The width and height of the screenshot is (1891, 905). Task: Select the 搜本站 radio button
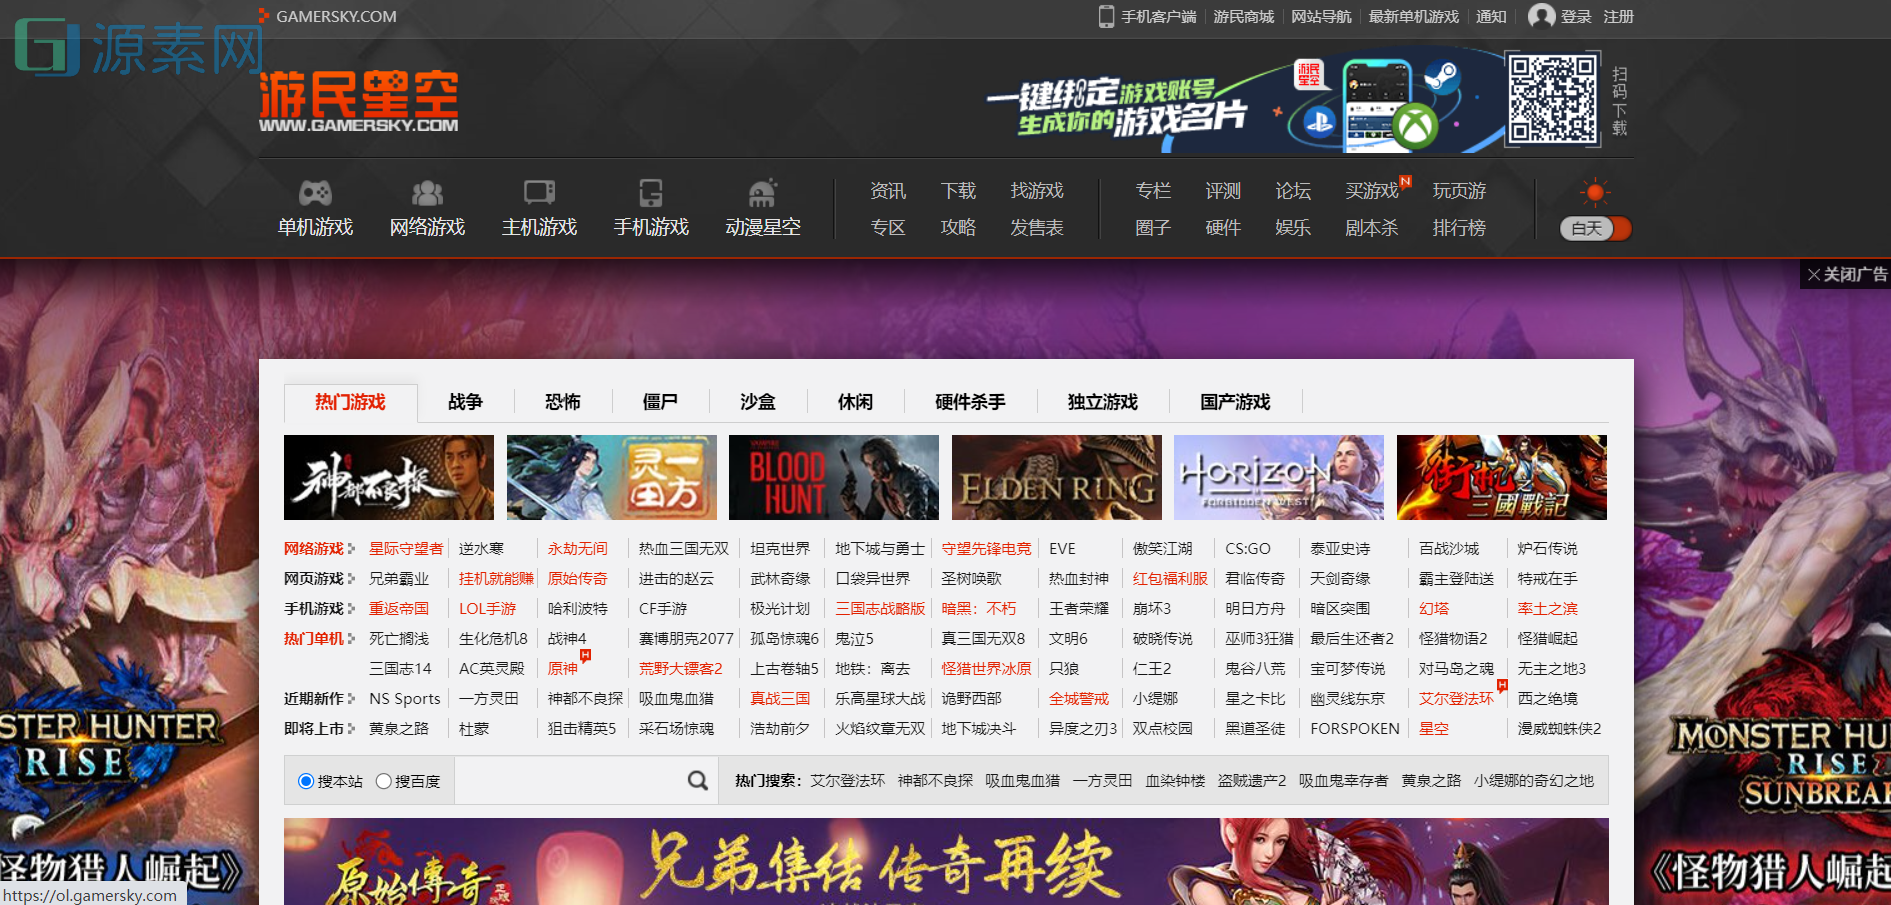[306, 781]
